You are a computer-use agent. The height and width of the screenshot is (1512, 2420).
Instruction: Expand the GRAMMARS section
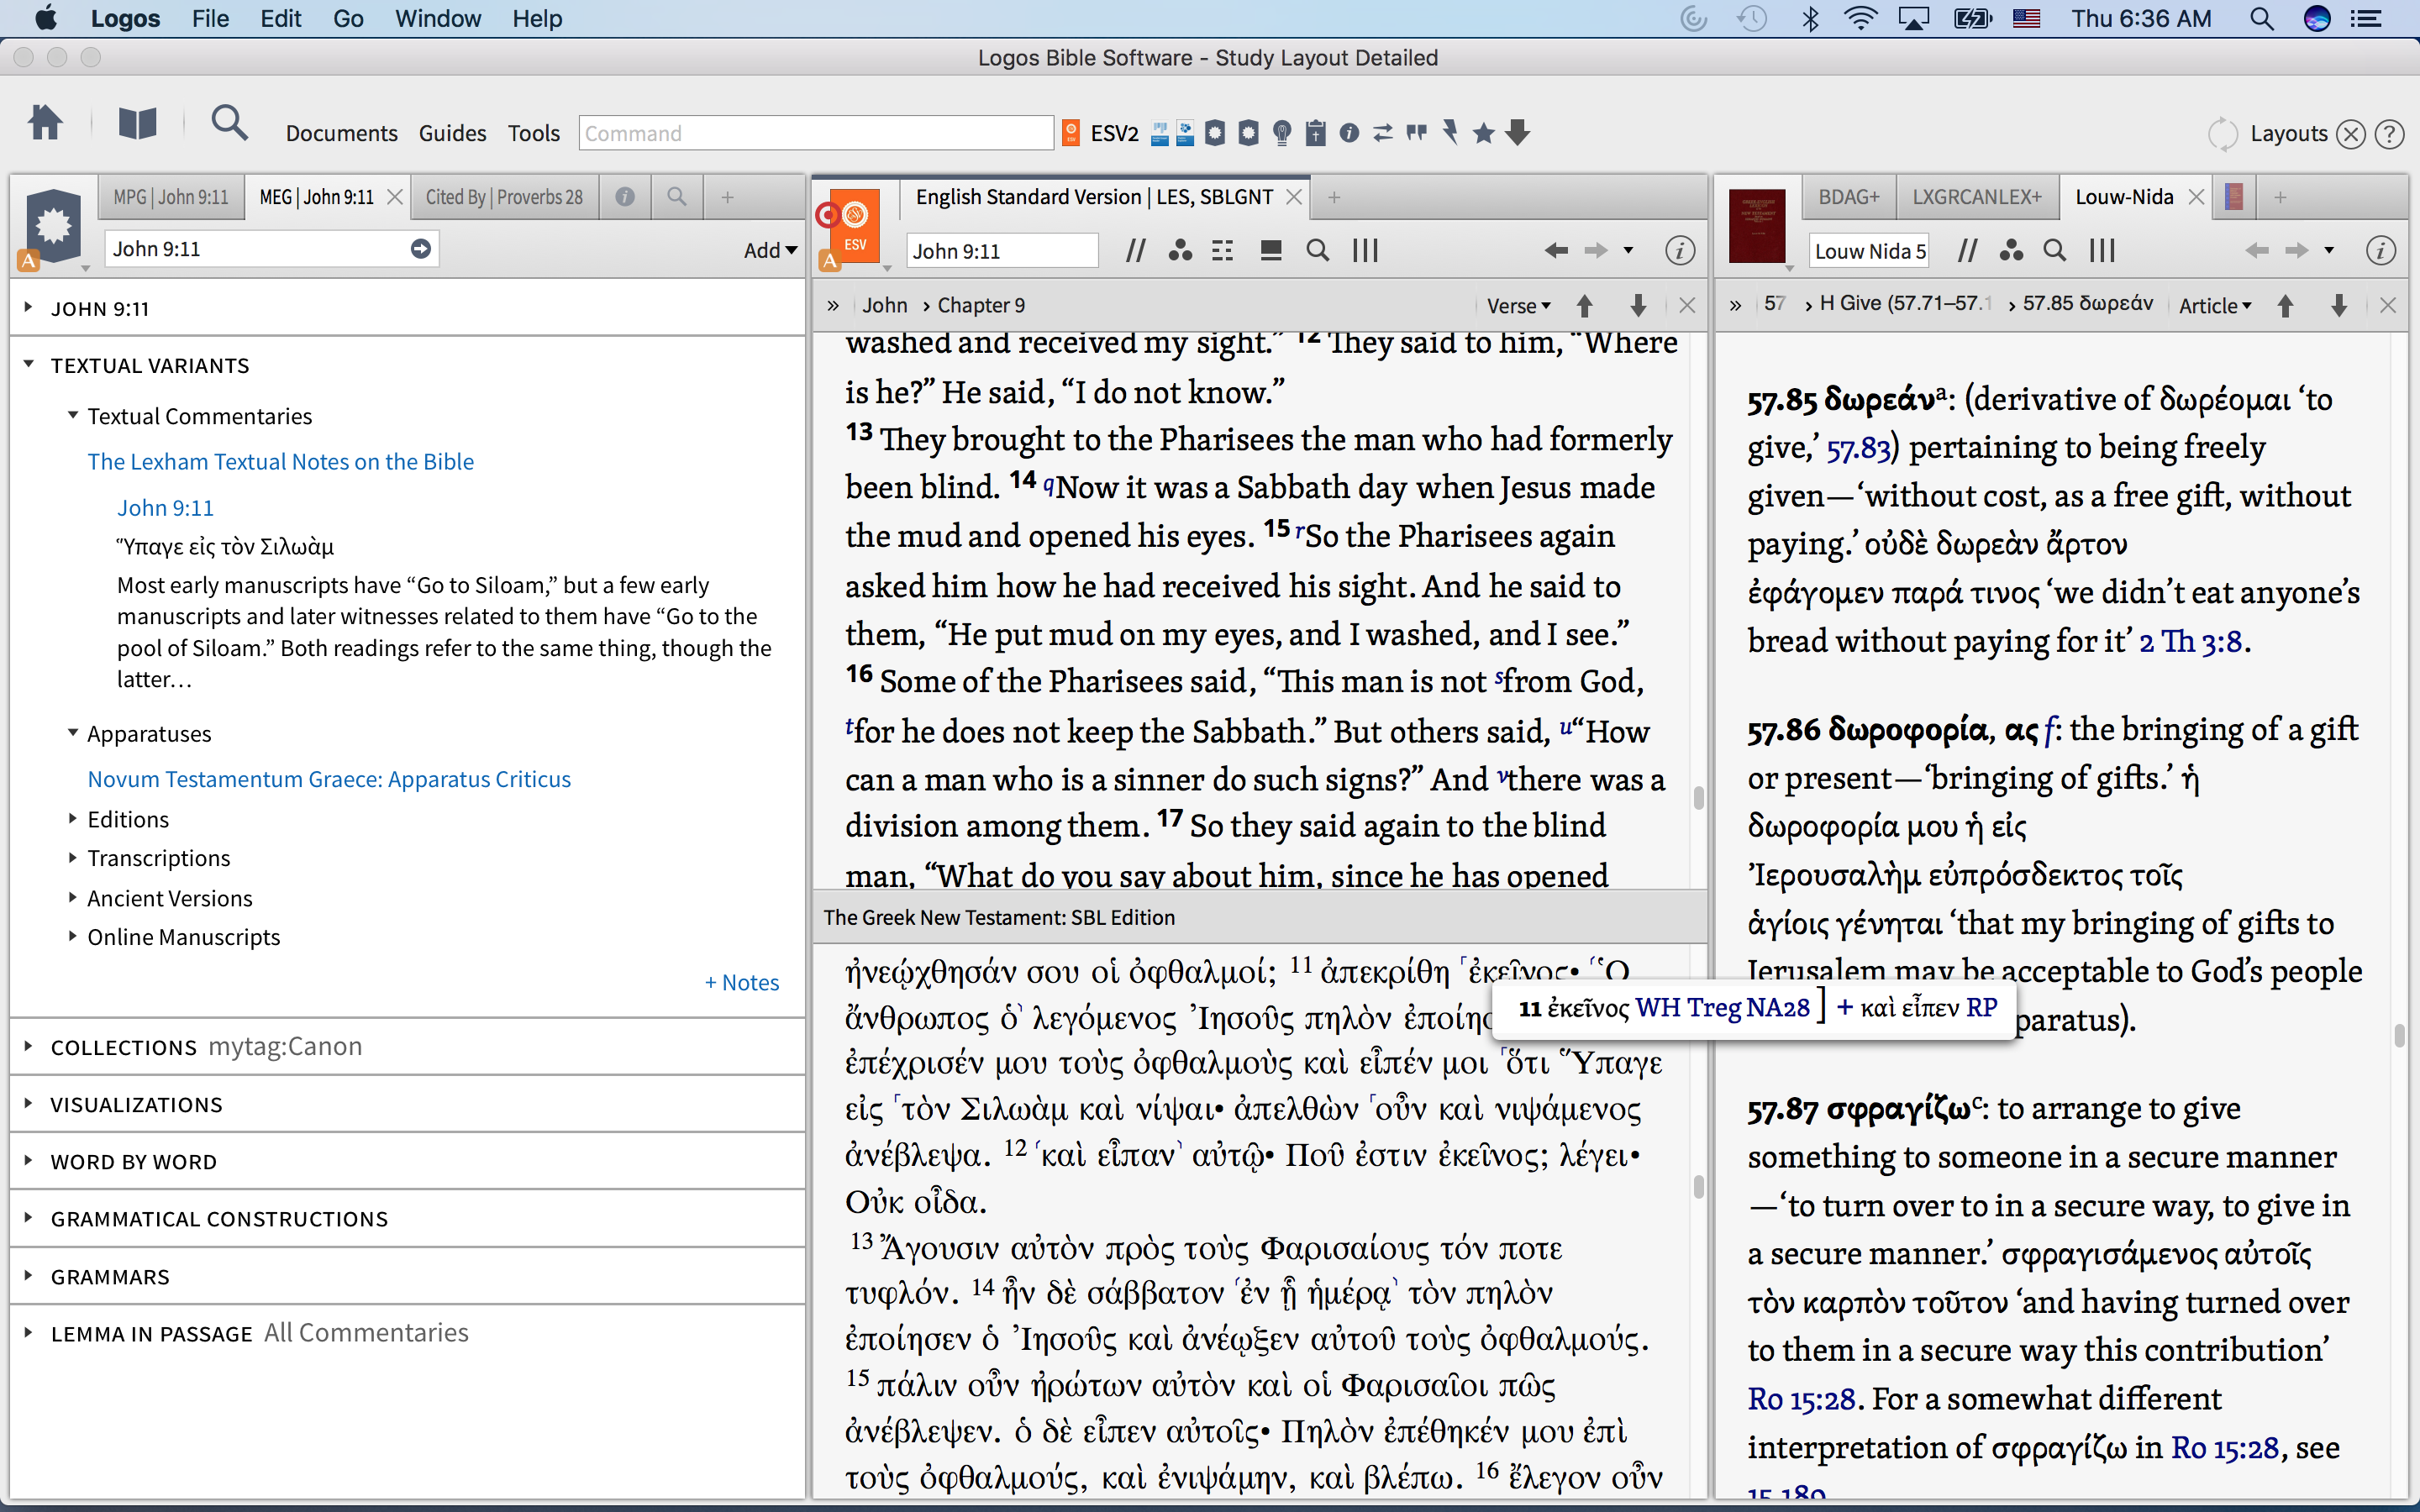[28, 1276]
